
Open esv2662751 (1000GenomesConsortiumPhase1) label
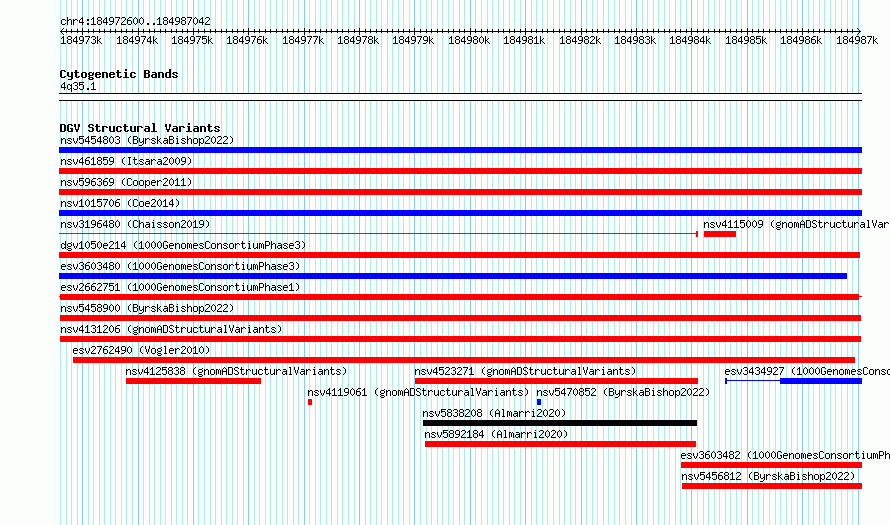click(180, 287)
